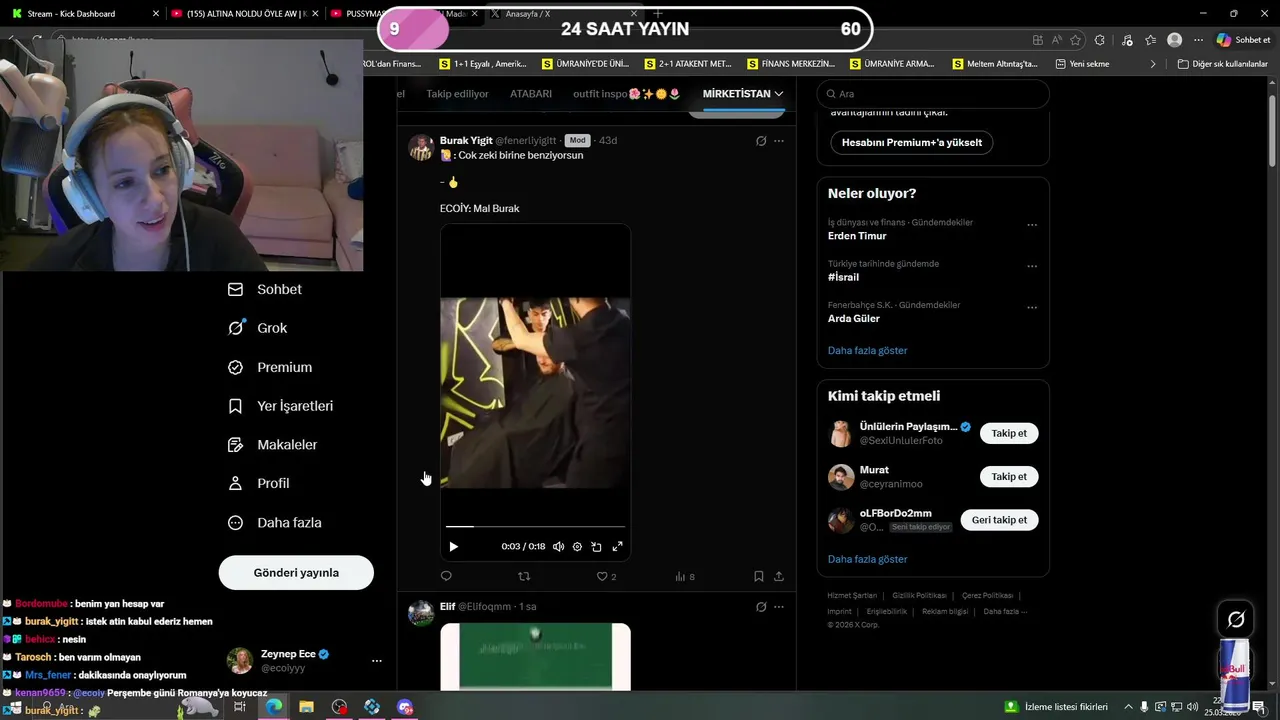This screenshot has height=720, width=1280.
Task: Expand Daha fazla footer menu
Action: click(x=1004, y=611)
